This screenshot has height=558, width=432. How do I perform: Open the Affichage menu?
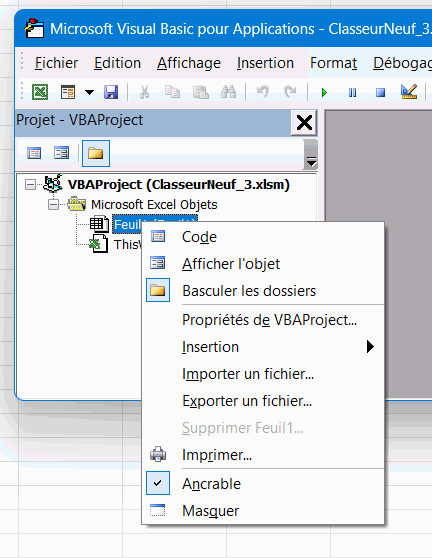[x=189, y=63]
